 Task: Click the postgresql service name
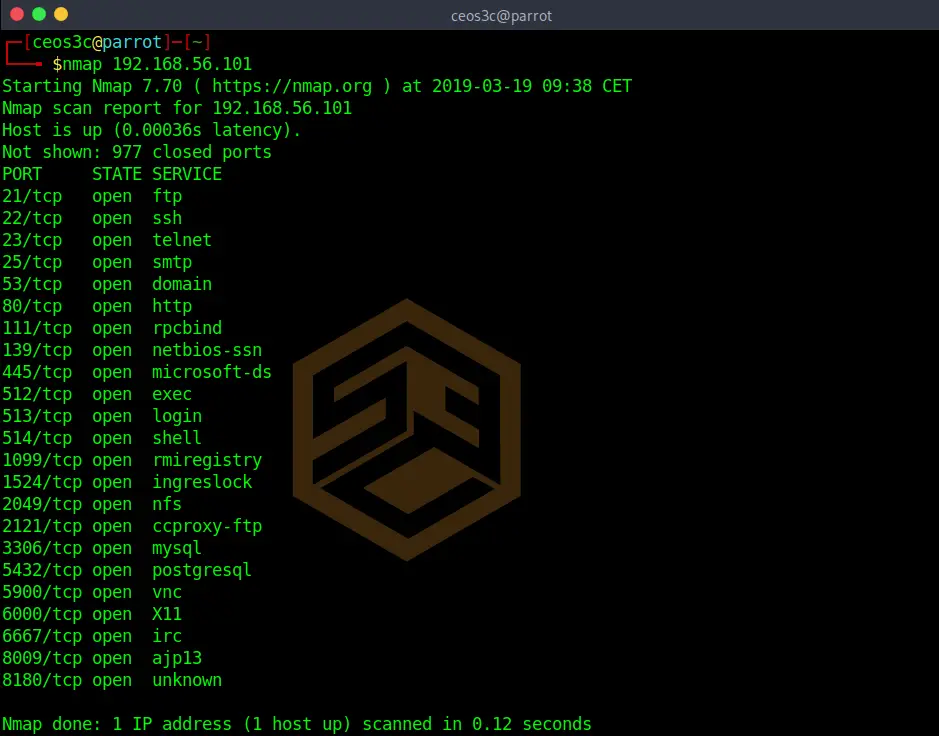[202, 571]
